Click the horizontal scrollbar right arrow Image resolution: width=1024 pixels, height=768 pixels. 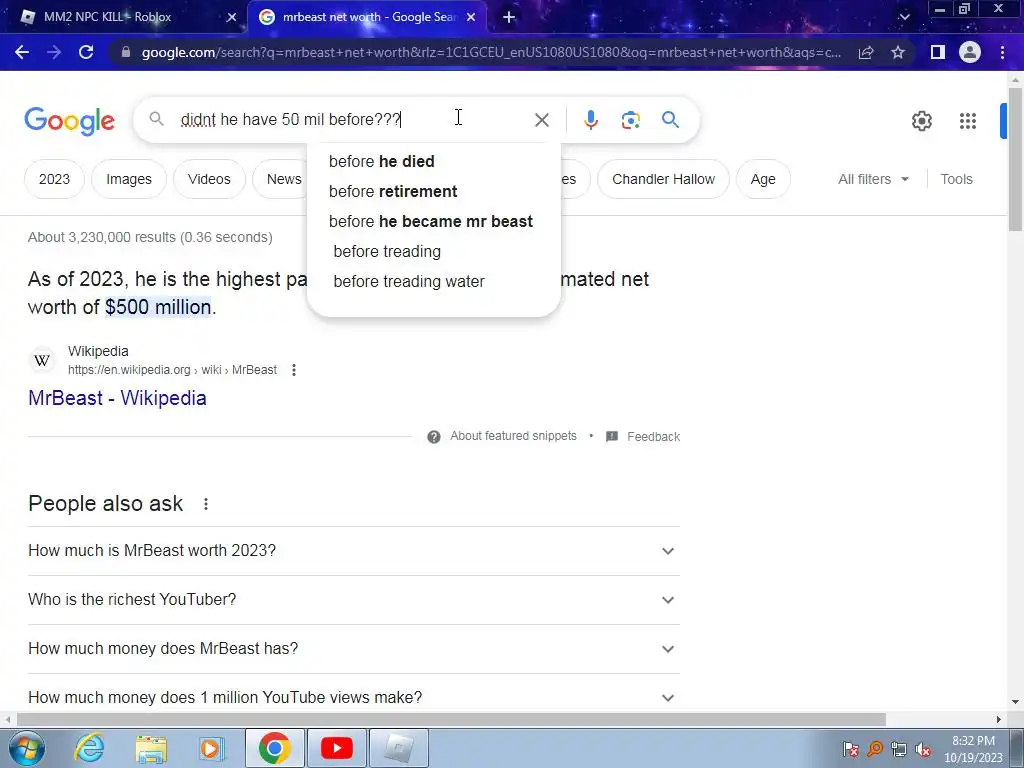pos(999,720)
